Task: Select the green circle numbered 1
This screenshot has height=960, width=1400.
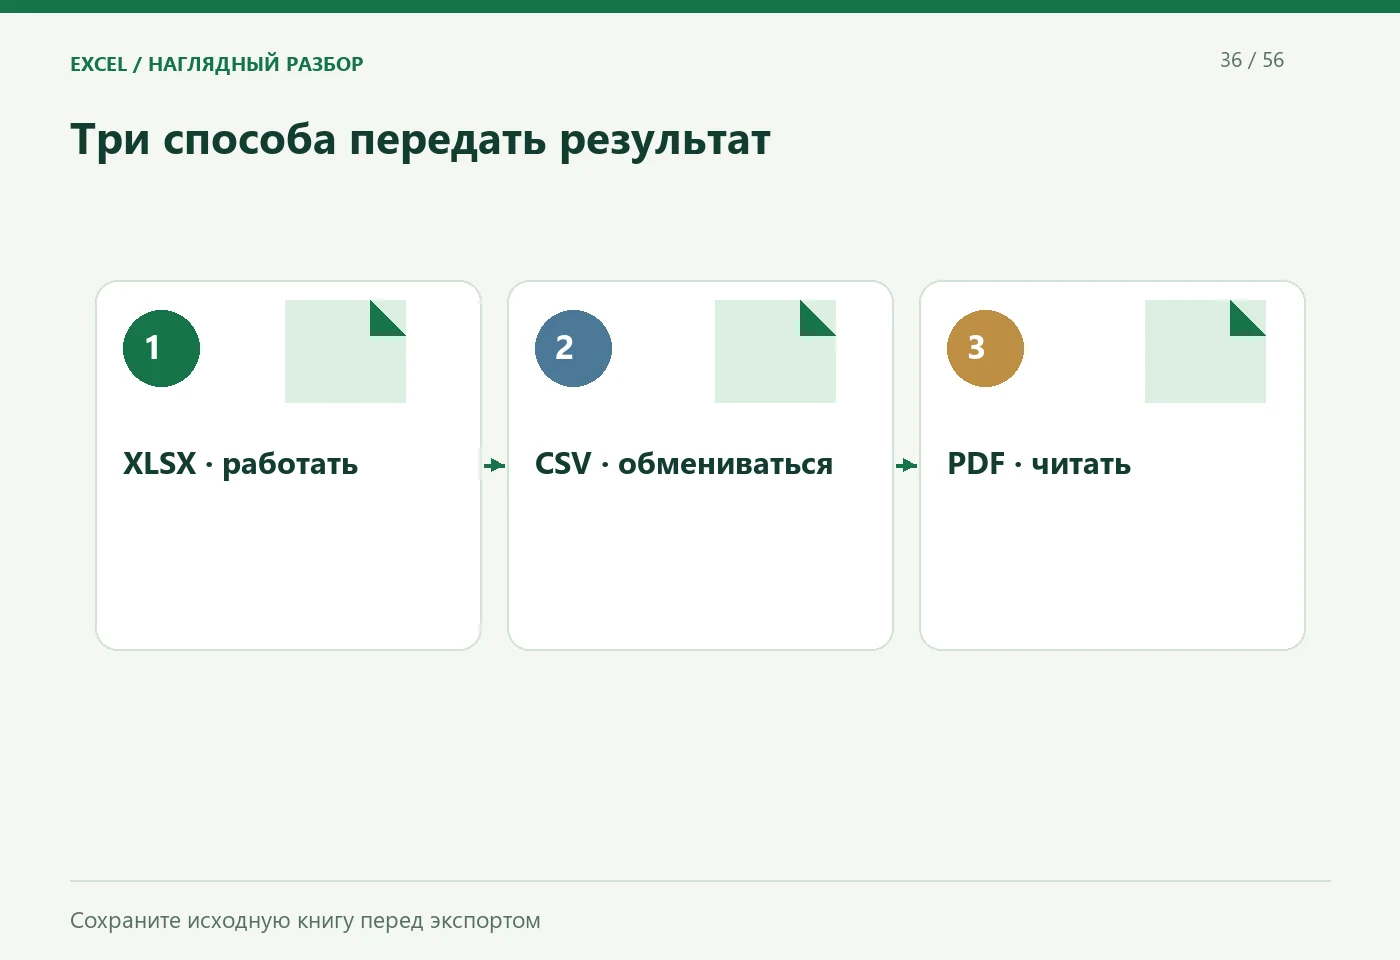Action: tap(161, 348)
